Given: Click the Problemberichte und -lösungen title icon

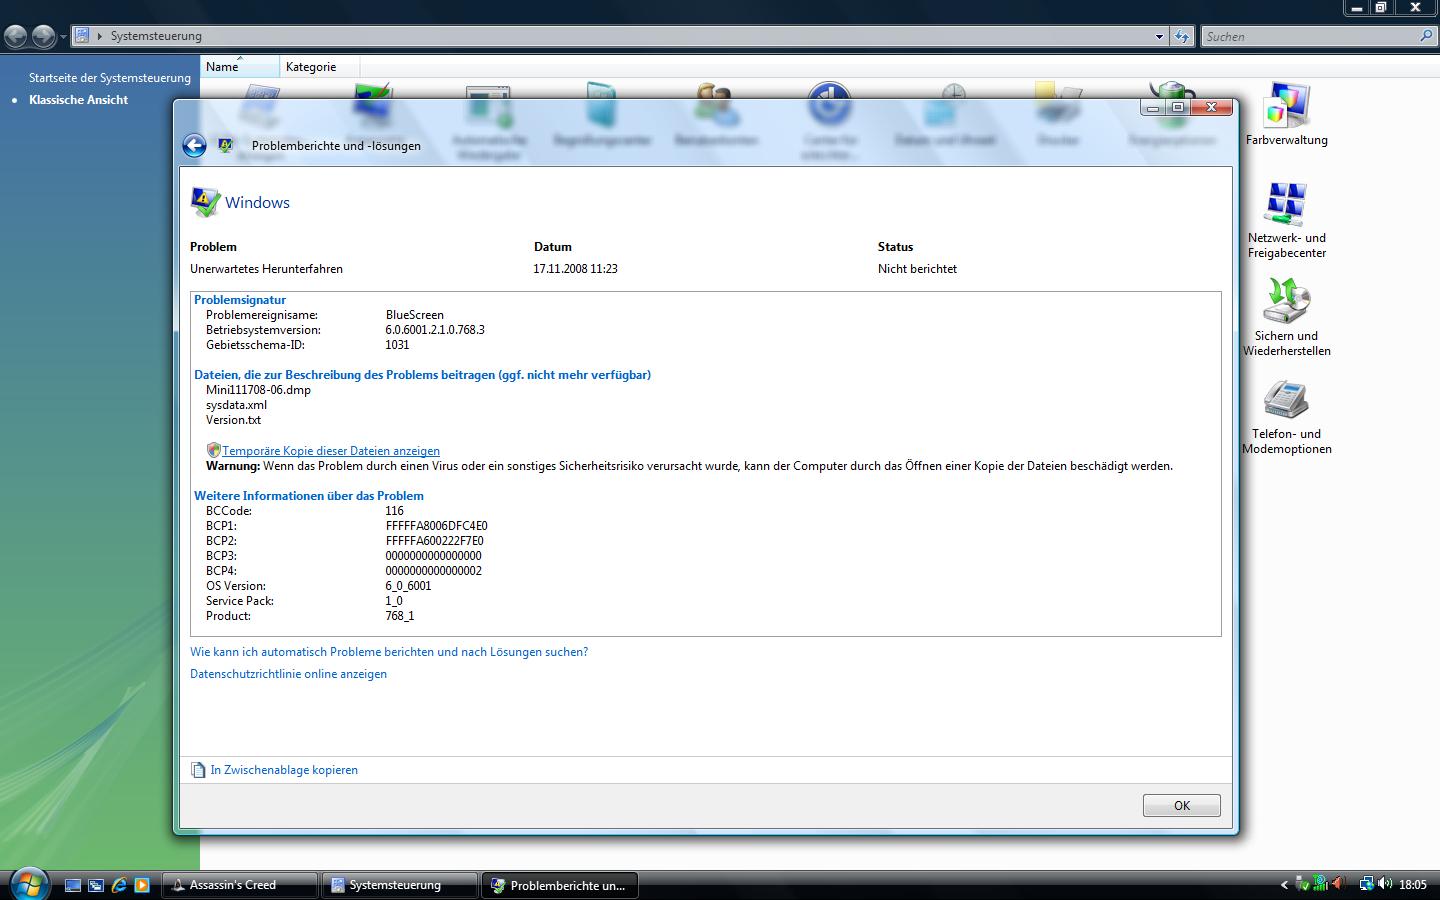Looking at the screenshot, I should point(226,146).
